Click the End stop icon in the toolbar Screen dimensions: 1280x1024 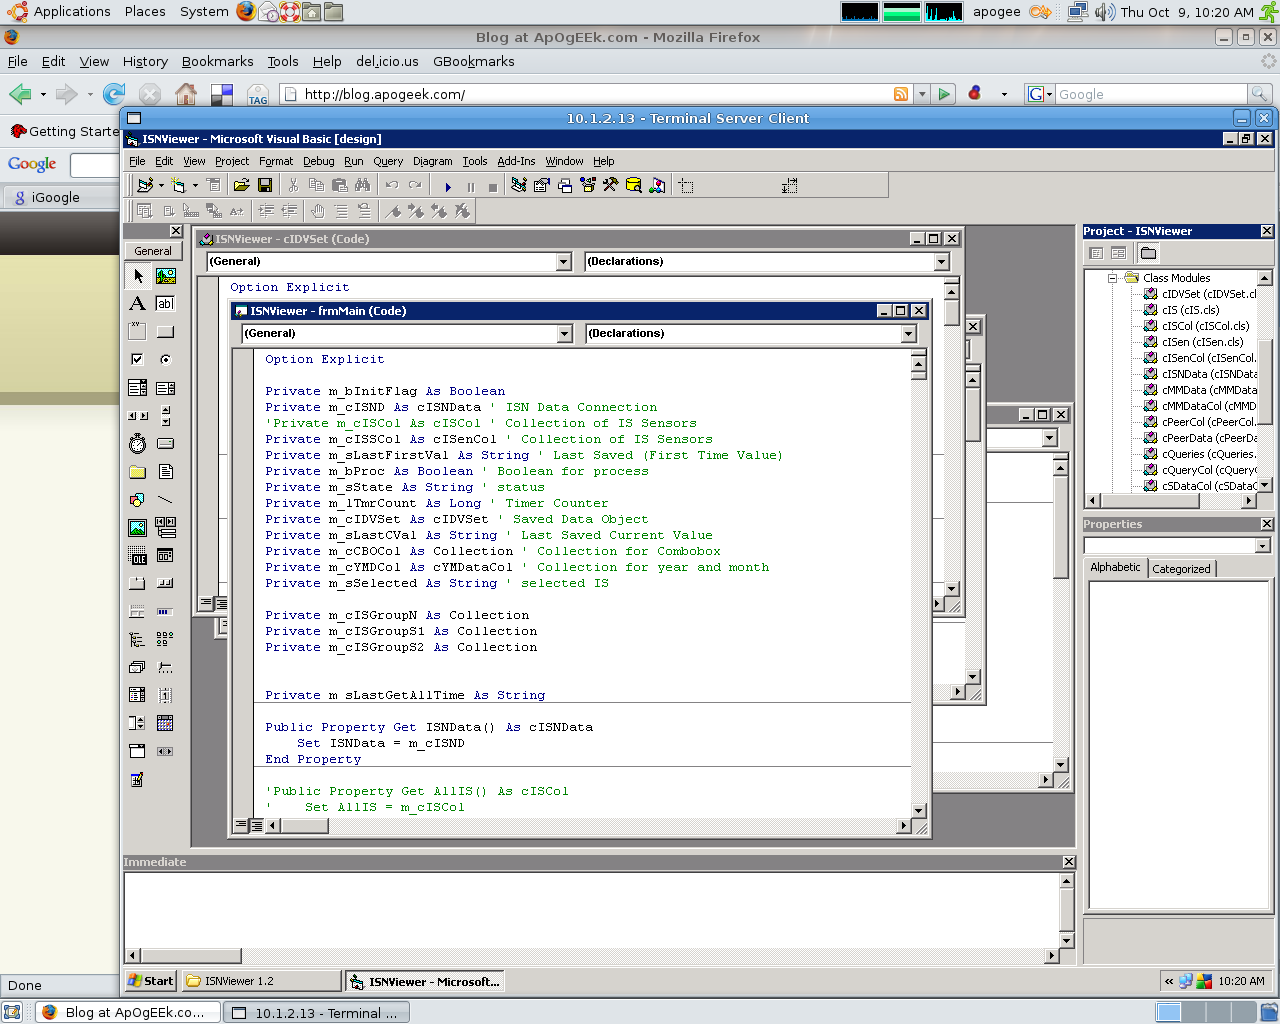tap(493, 186)
